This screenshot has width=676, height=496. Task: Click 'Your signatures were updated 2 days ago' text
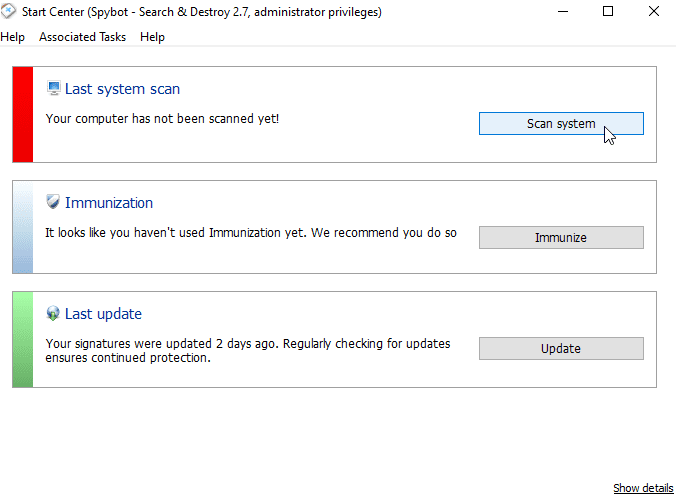tap(163, 344)
